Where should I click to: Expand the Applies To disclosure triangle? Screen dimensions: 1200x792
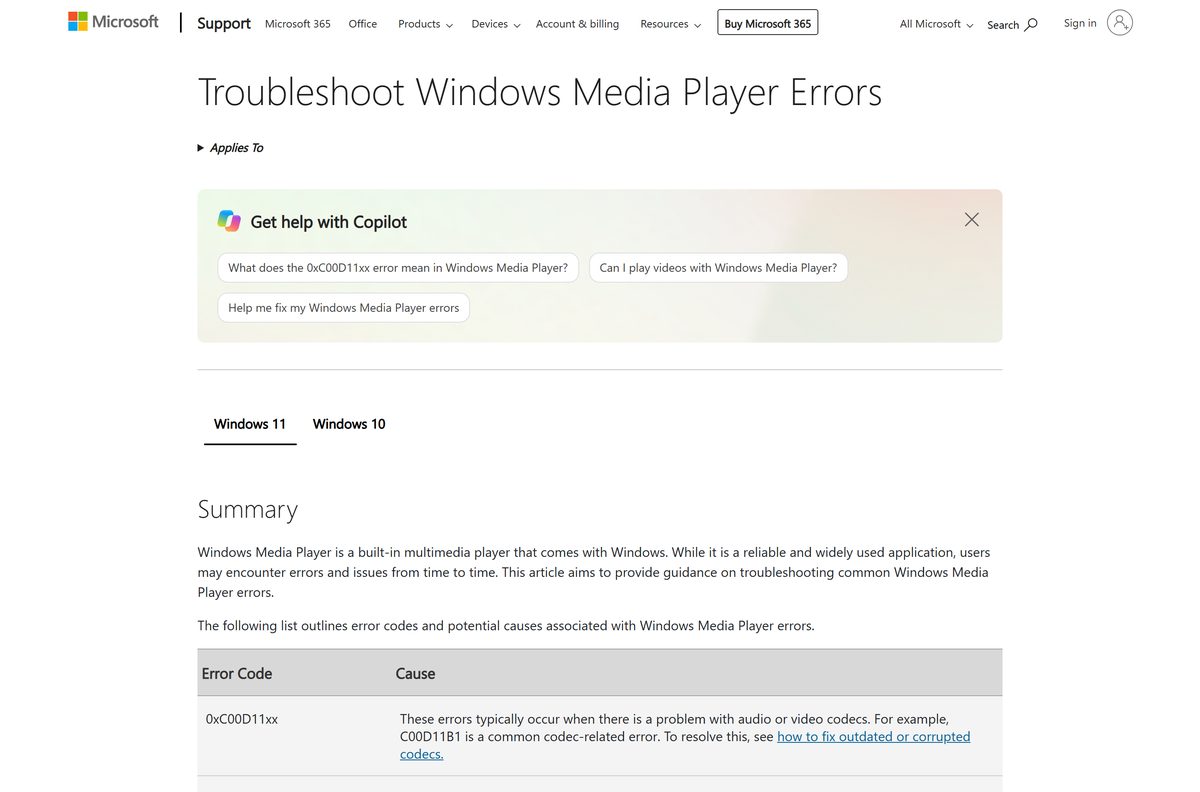201,148
